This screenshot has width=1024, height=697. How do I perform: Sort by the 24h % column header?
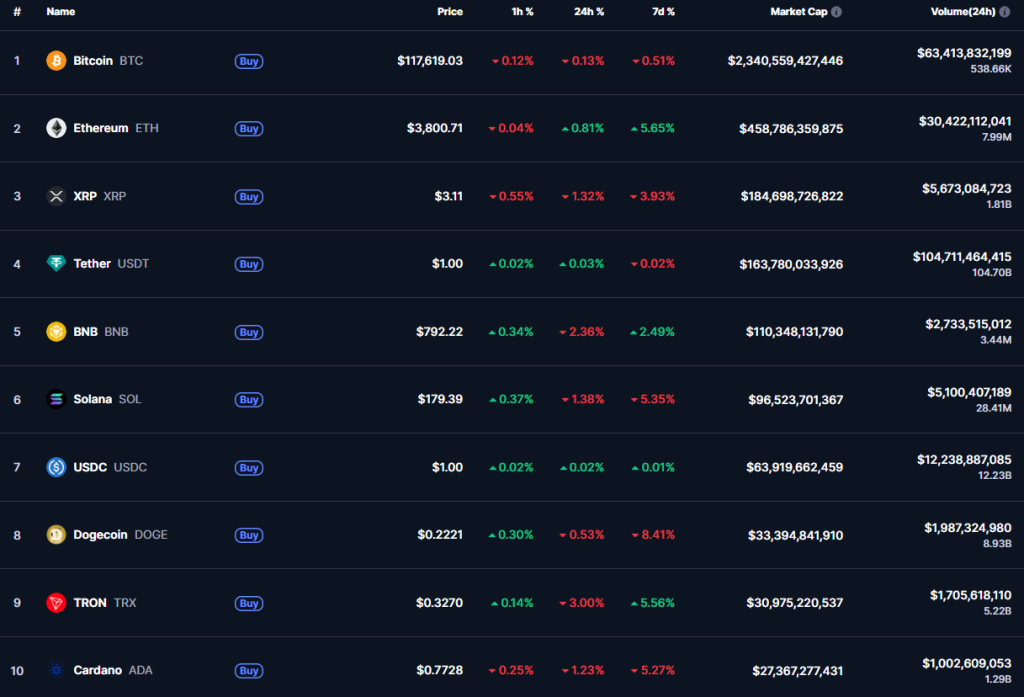(588, 12)
